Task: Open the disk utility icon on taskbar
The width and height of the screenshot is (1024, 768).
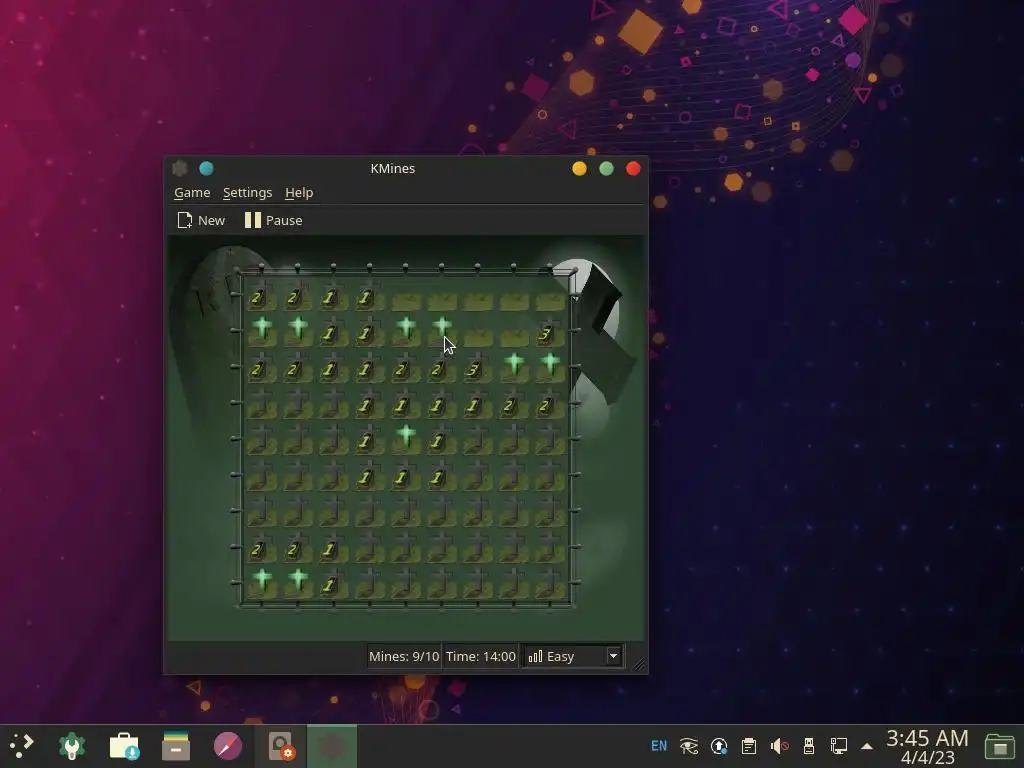Action: [x=281, y=746]
